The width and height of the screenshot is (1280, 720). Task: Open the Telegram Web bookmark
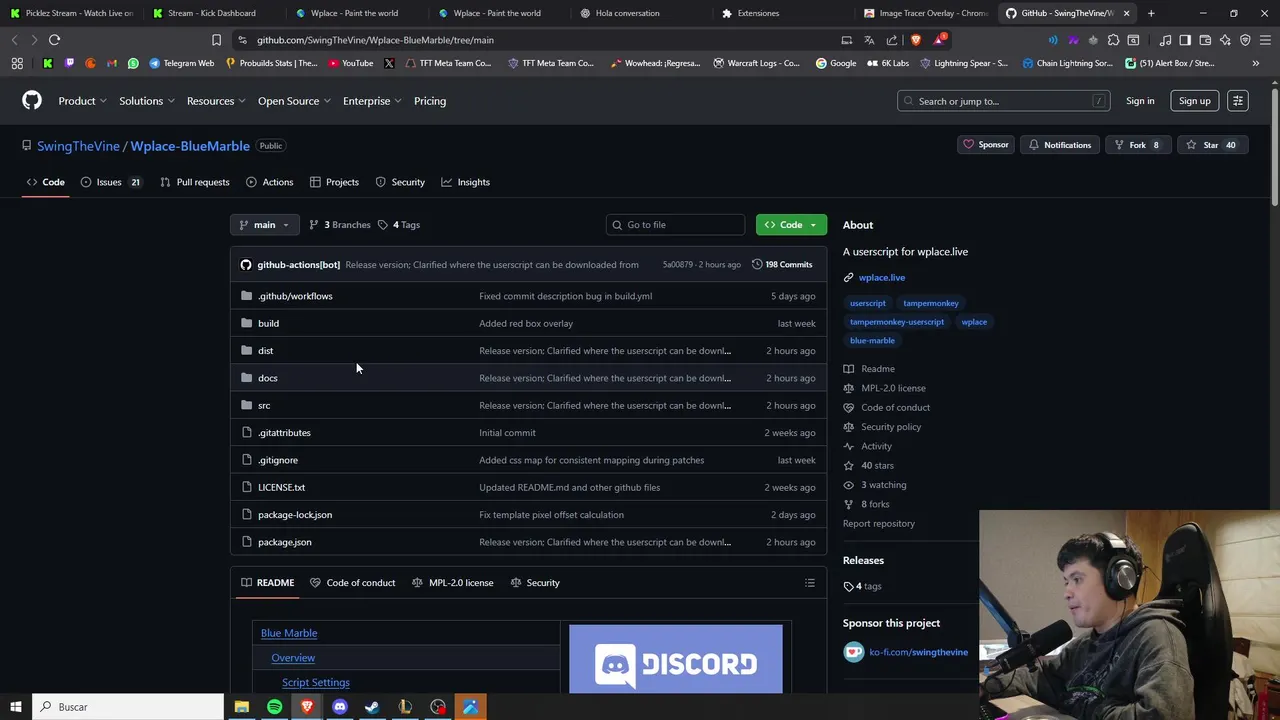tap(182, 63)
